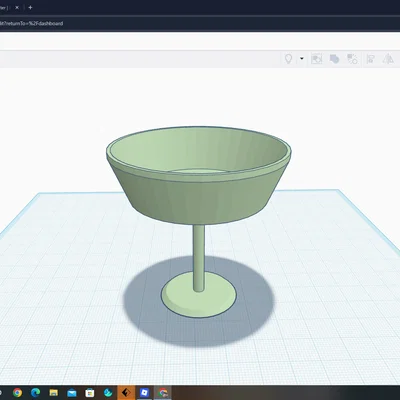
Task: Close the current browser tab
Action: tap(17, 7)
